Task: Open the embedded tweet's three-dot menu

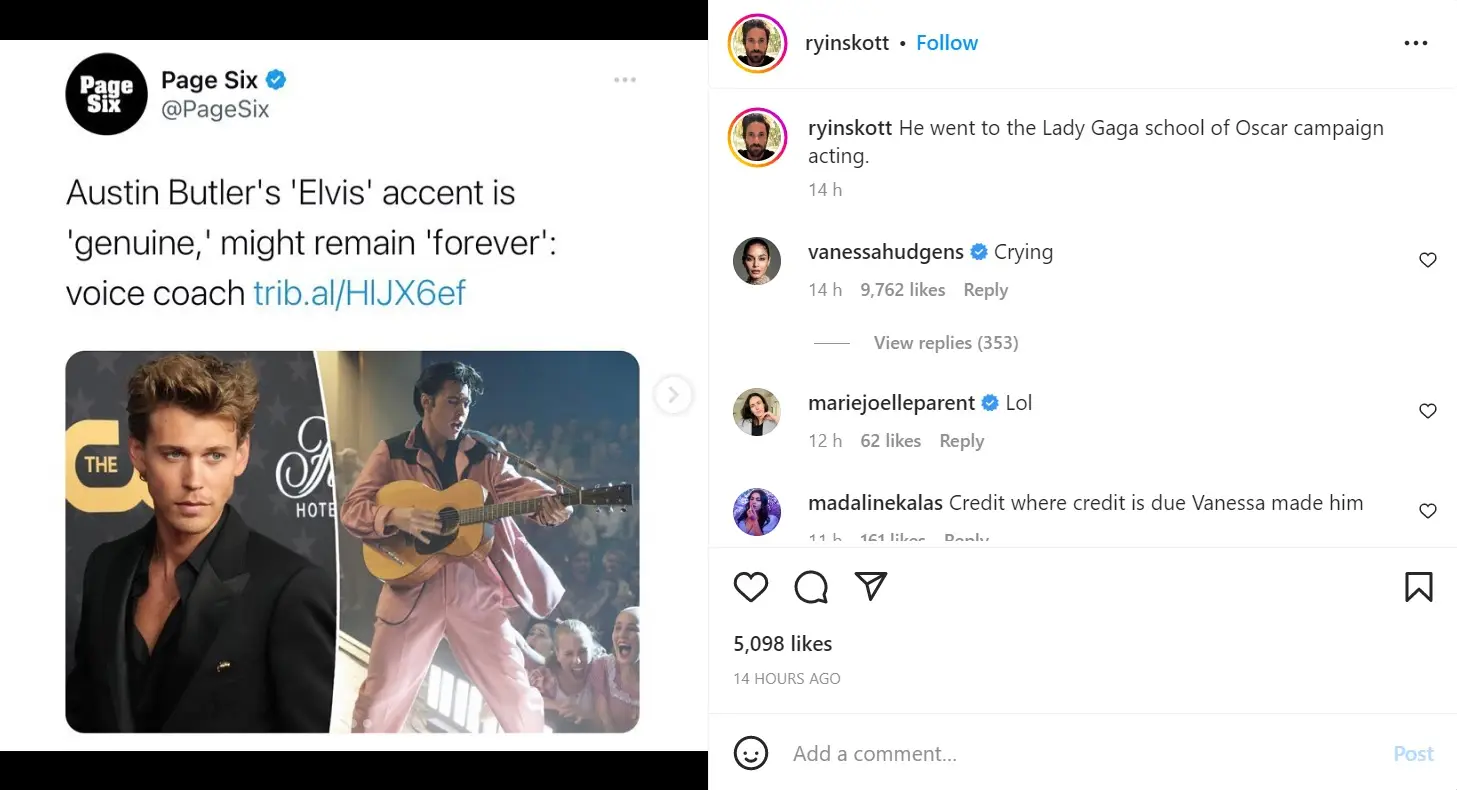Action: click(624, 79)
